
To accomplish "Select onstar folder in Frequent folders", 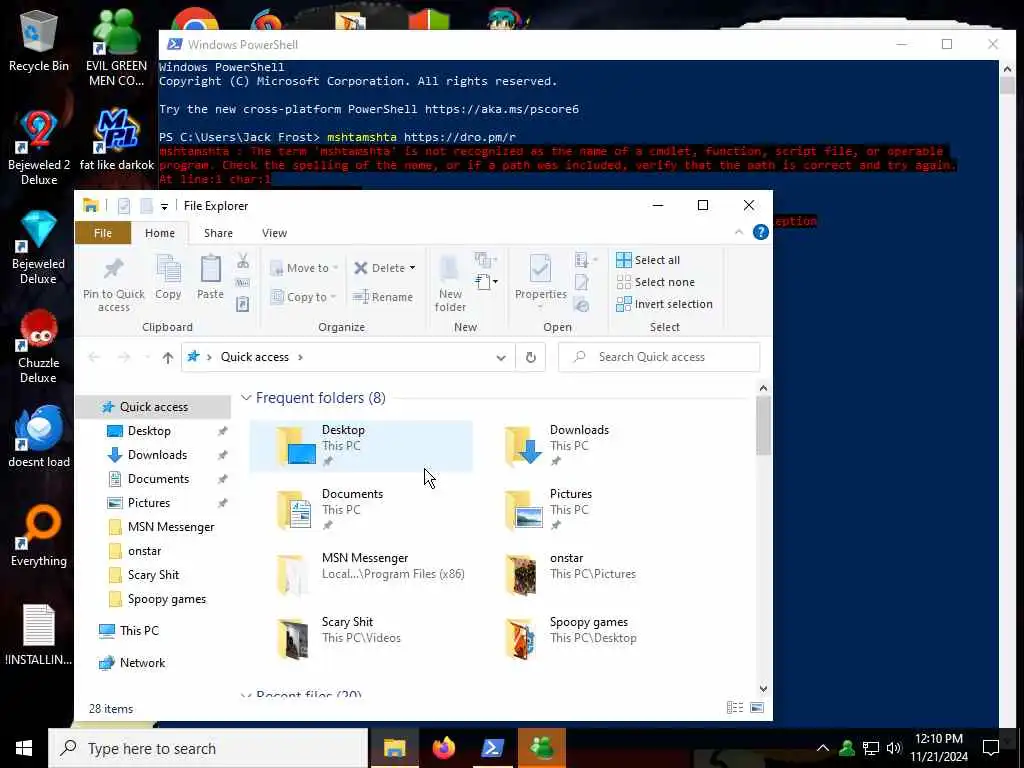I will pyautogui.click(x=588, y=574).
